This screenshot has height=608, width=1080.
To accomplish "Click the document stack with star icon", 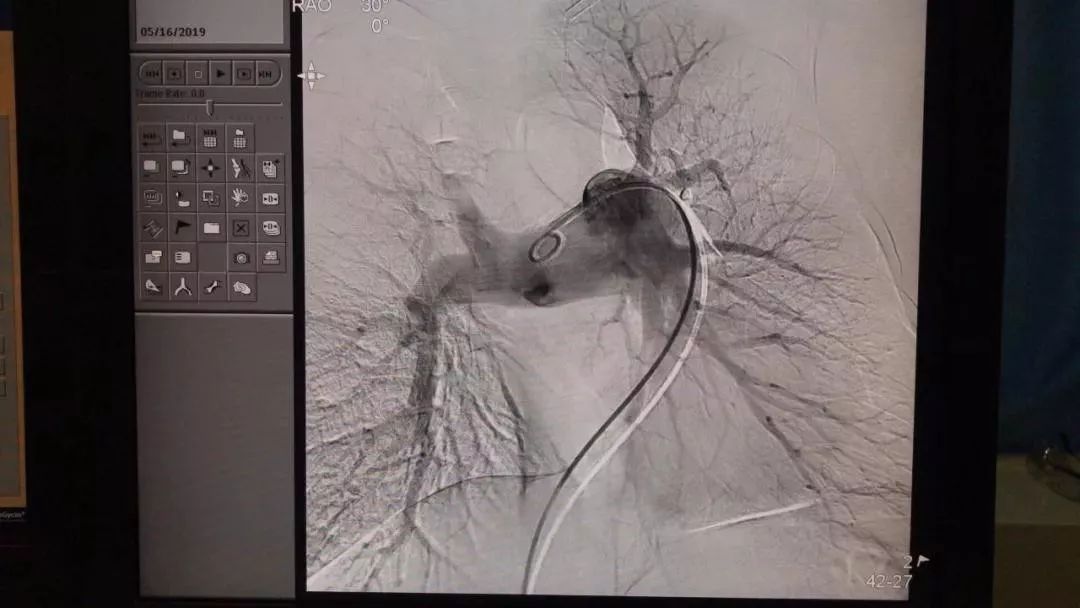I will pyautogui.click(x=270, y=168).
